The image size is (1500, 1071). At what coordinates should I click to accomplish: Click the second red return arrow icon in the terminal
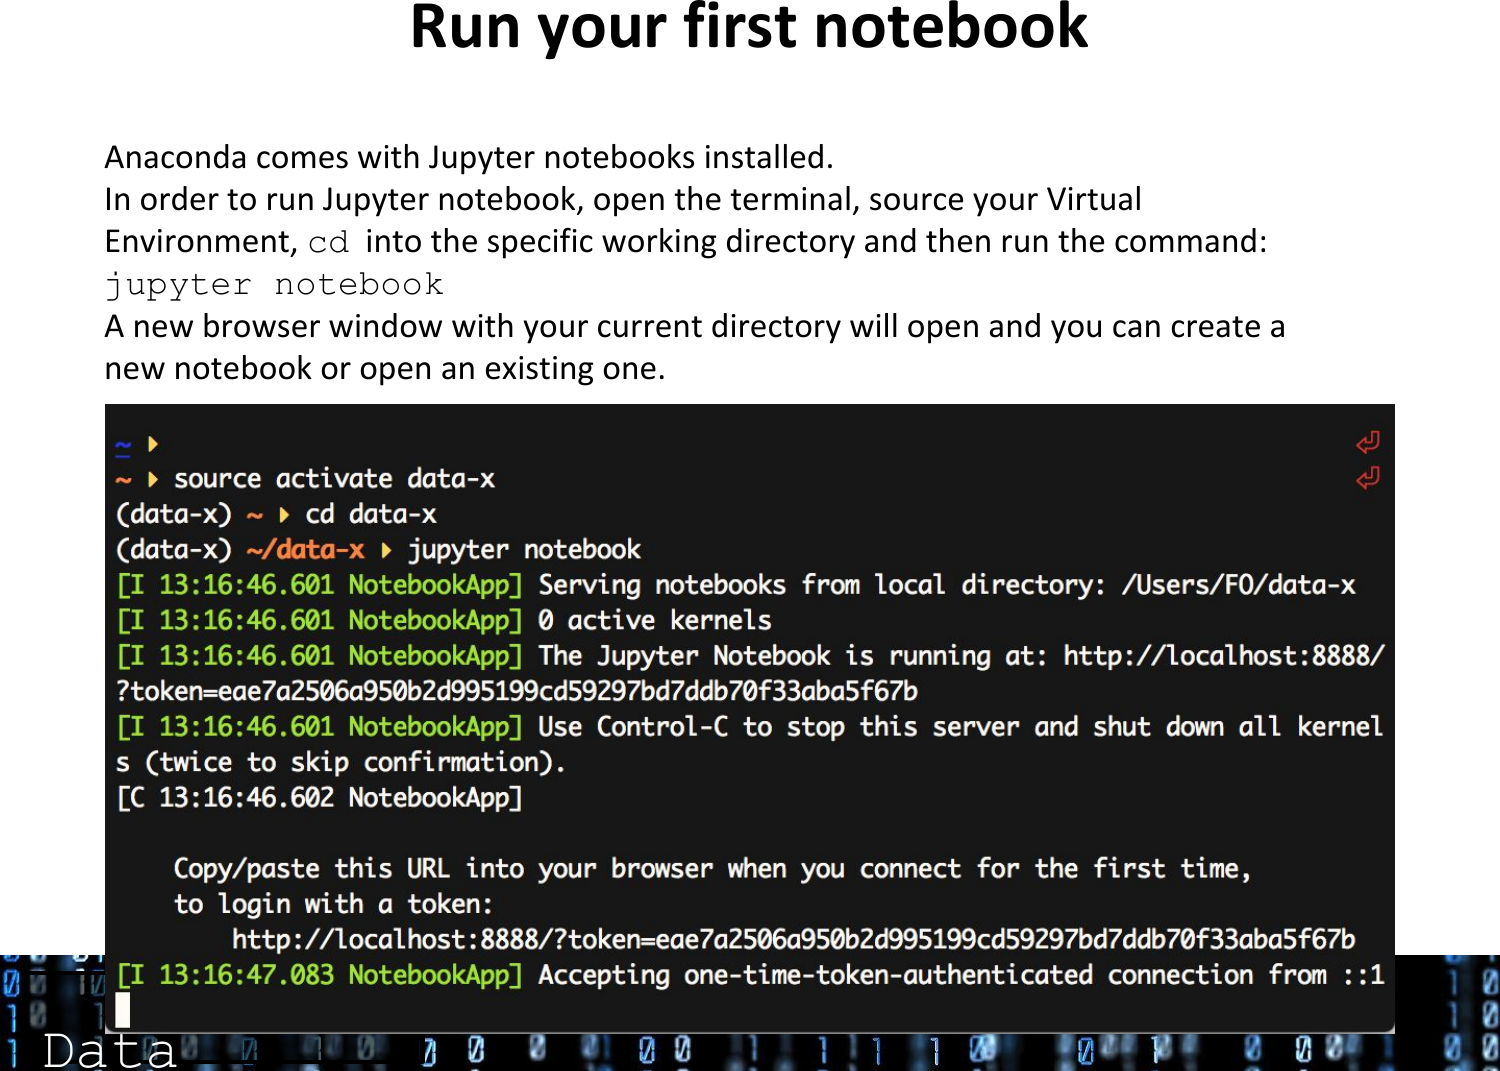pyautogui.click(x=1367, y=478)
